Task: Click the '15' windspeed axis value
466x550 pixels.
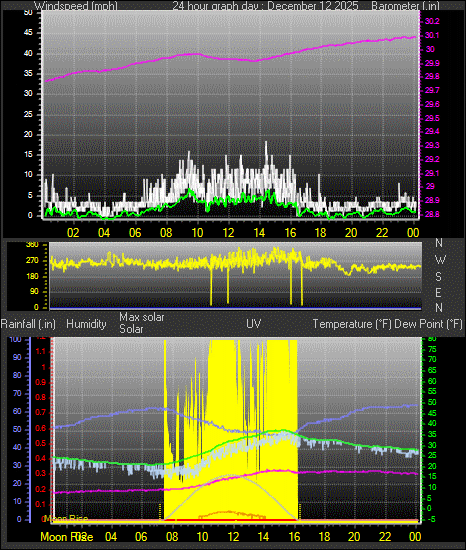Action: pyautogui.click(x=28, y=155)
